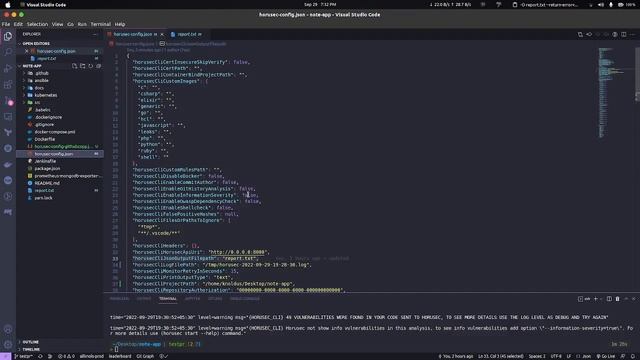Split the terminal panel
The image size is (640, 360).
(609, 299)
